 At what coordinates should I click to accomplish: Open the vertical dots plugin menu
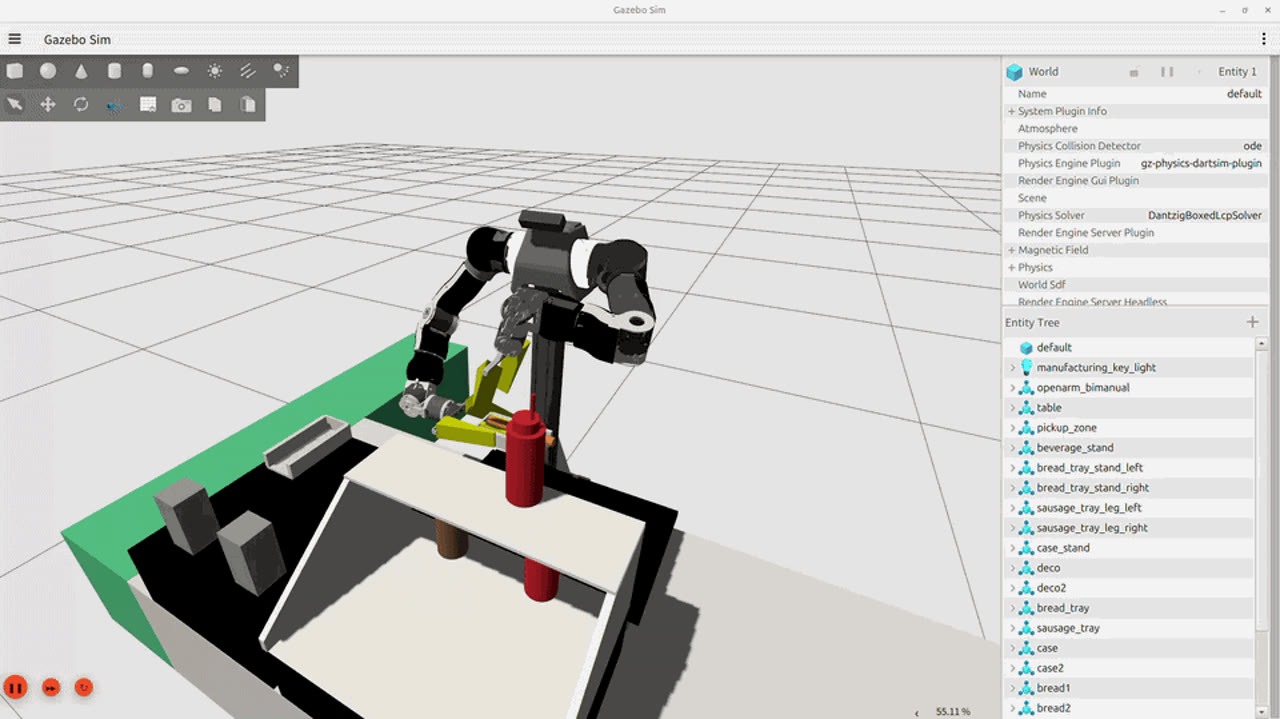pos(1264,39)
